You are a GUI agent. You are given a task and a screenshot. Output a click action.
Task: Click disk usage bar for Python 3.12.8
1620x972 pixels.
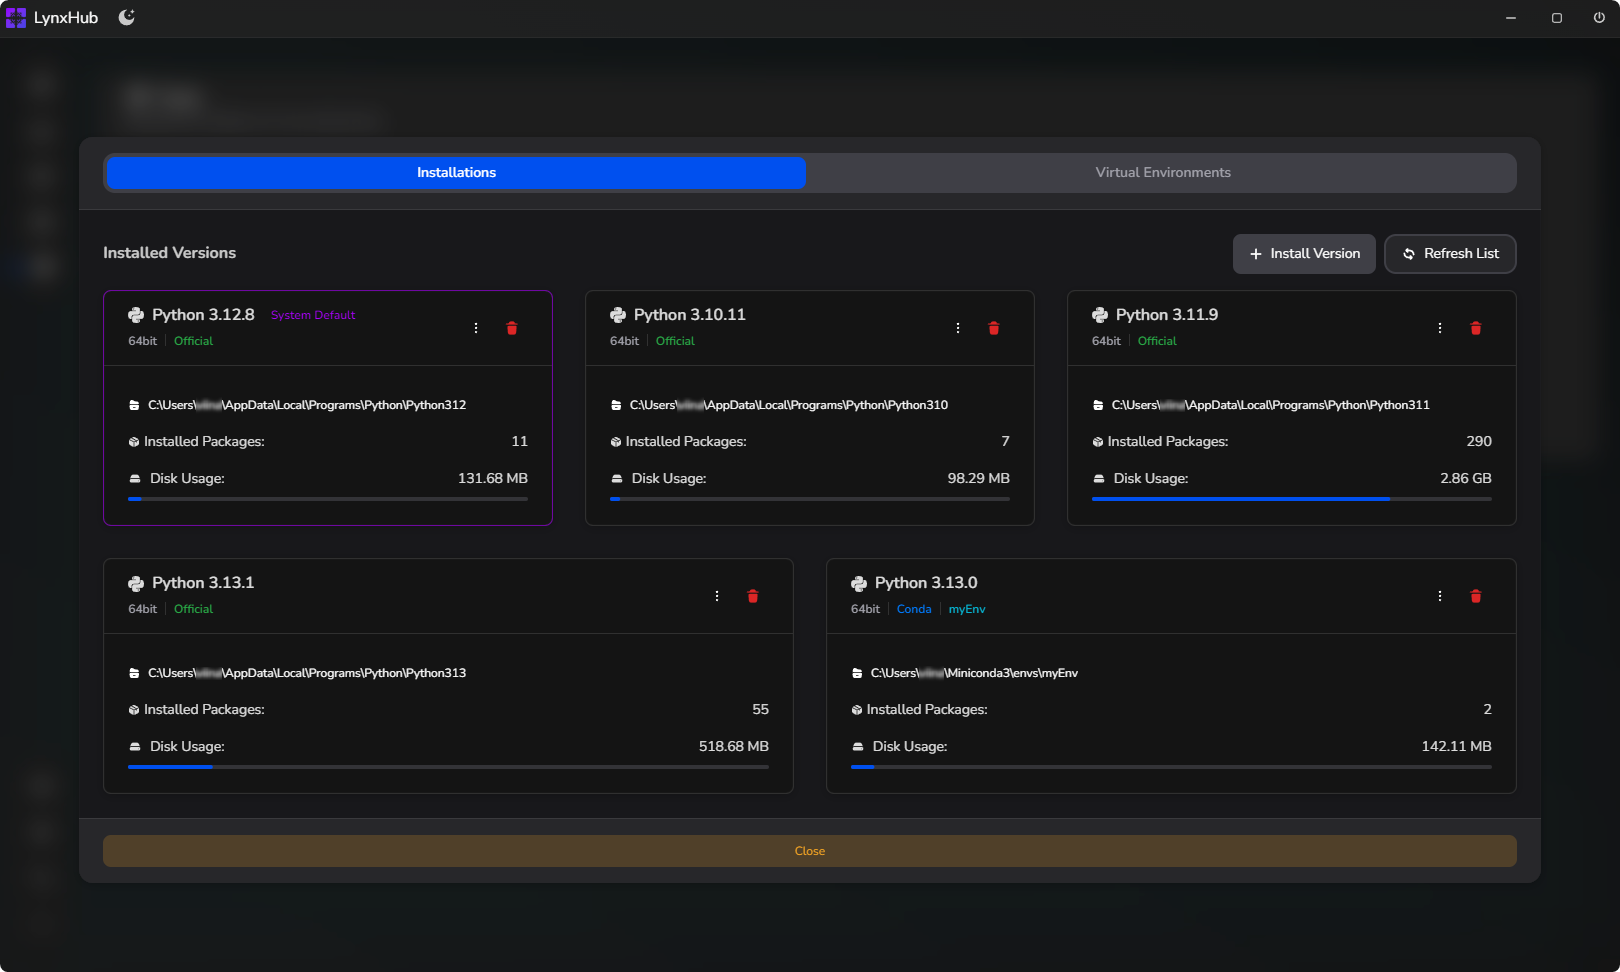click(328, 498)
